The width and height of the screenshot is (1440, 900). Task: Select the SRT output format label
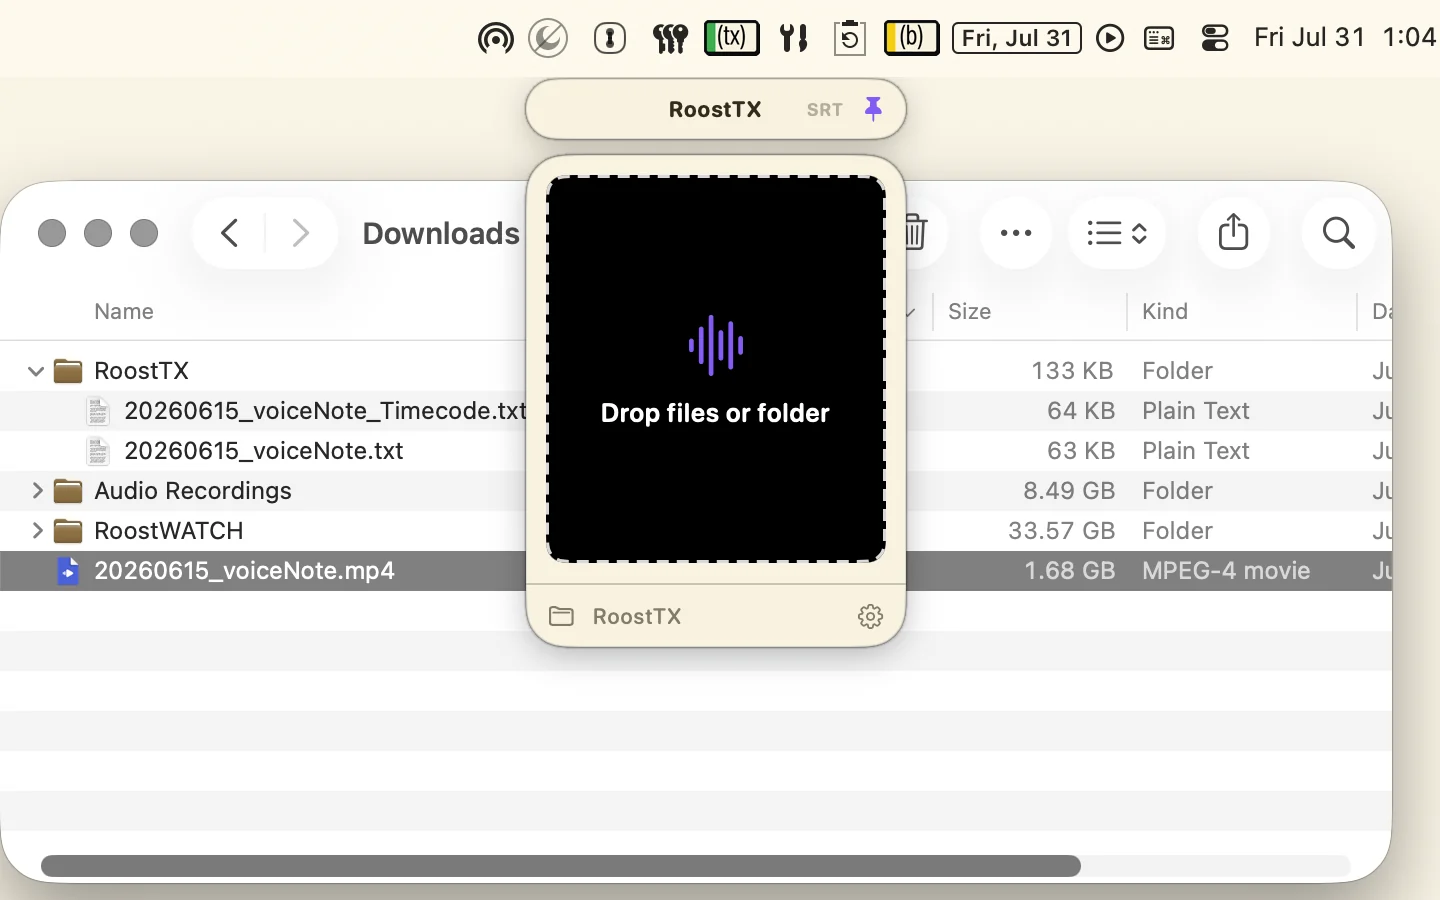(825, 110)
